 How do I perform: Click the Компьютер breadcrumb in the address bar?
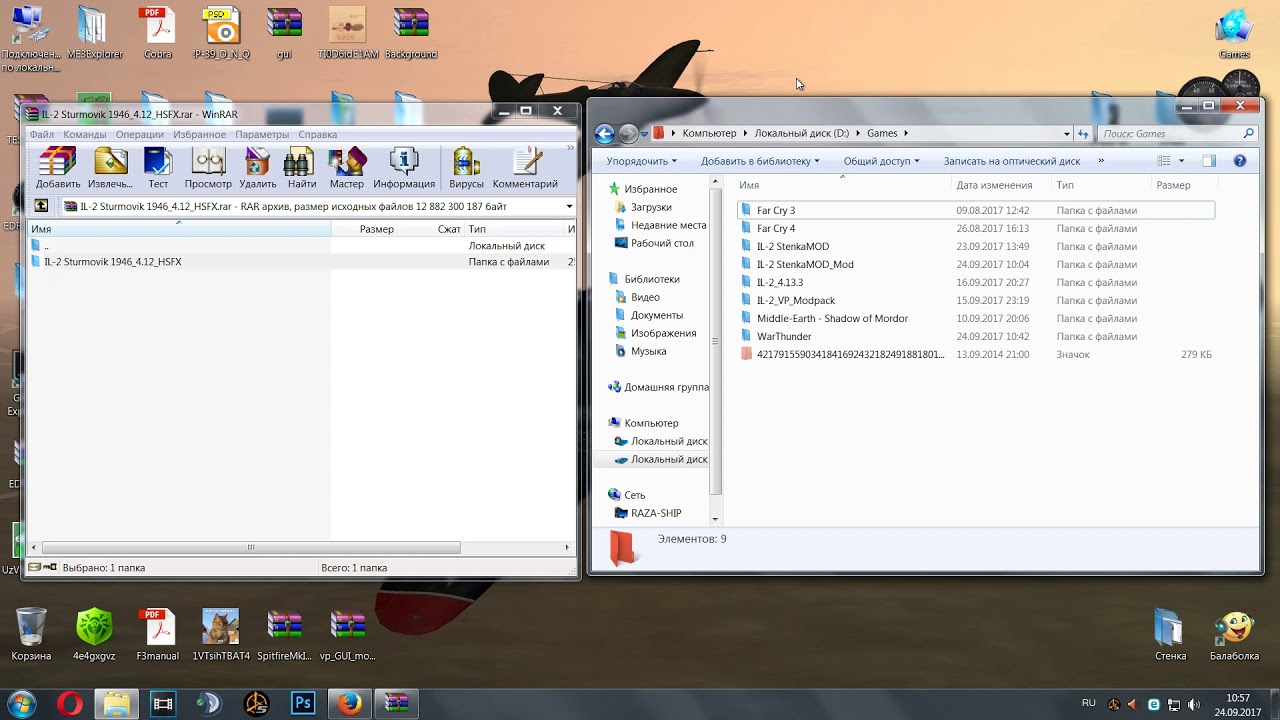point(709,134)
